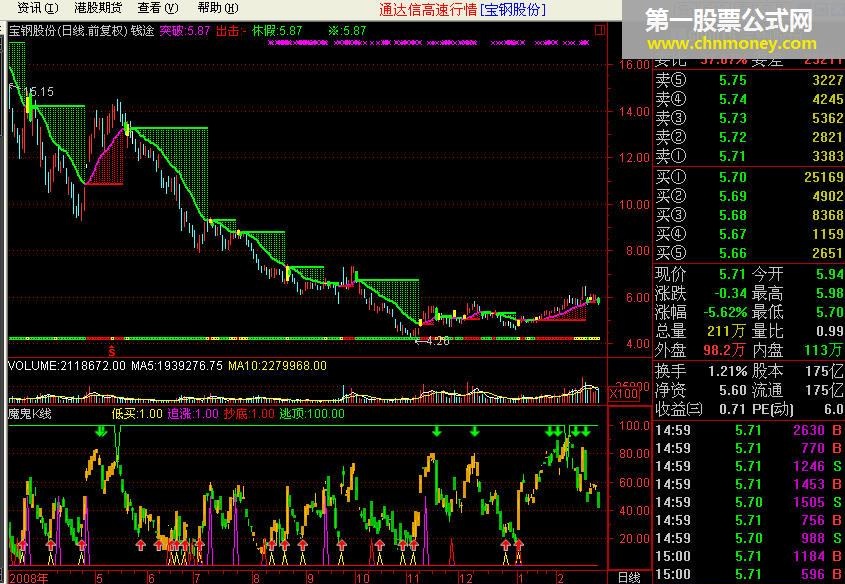The image size is (845, 584).
Task: Click the month 11 marker on time axis
Action: pyautogui.click(x=413, y=578)
